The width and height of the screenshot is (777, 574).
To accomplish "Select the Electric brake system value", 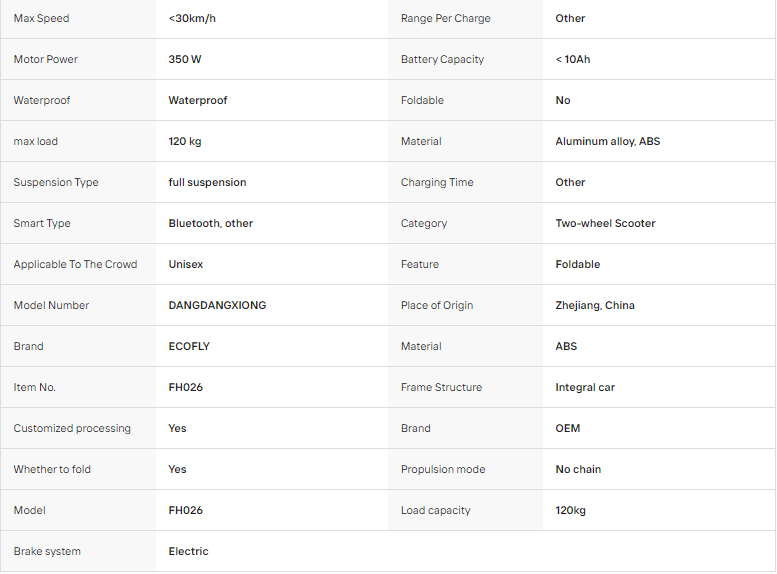I will [188, 552].
